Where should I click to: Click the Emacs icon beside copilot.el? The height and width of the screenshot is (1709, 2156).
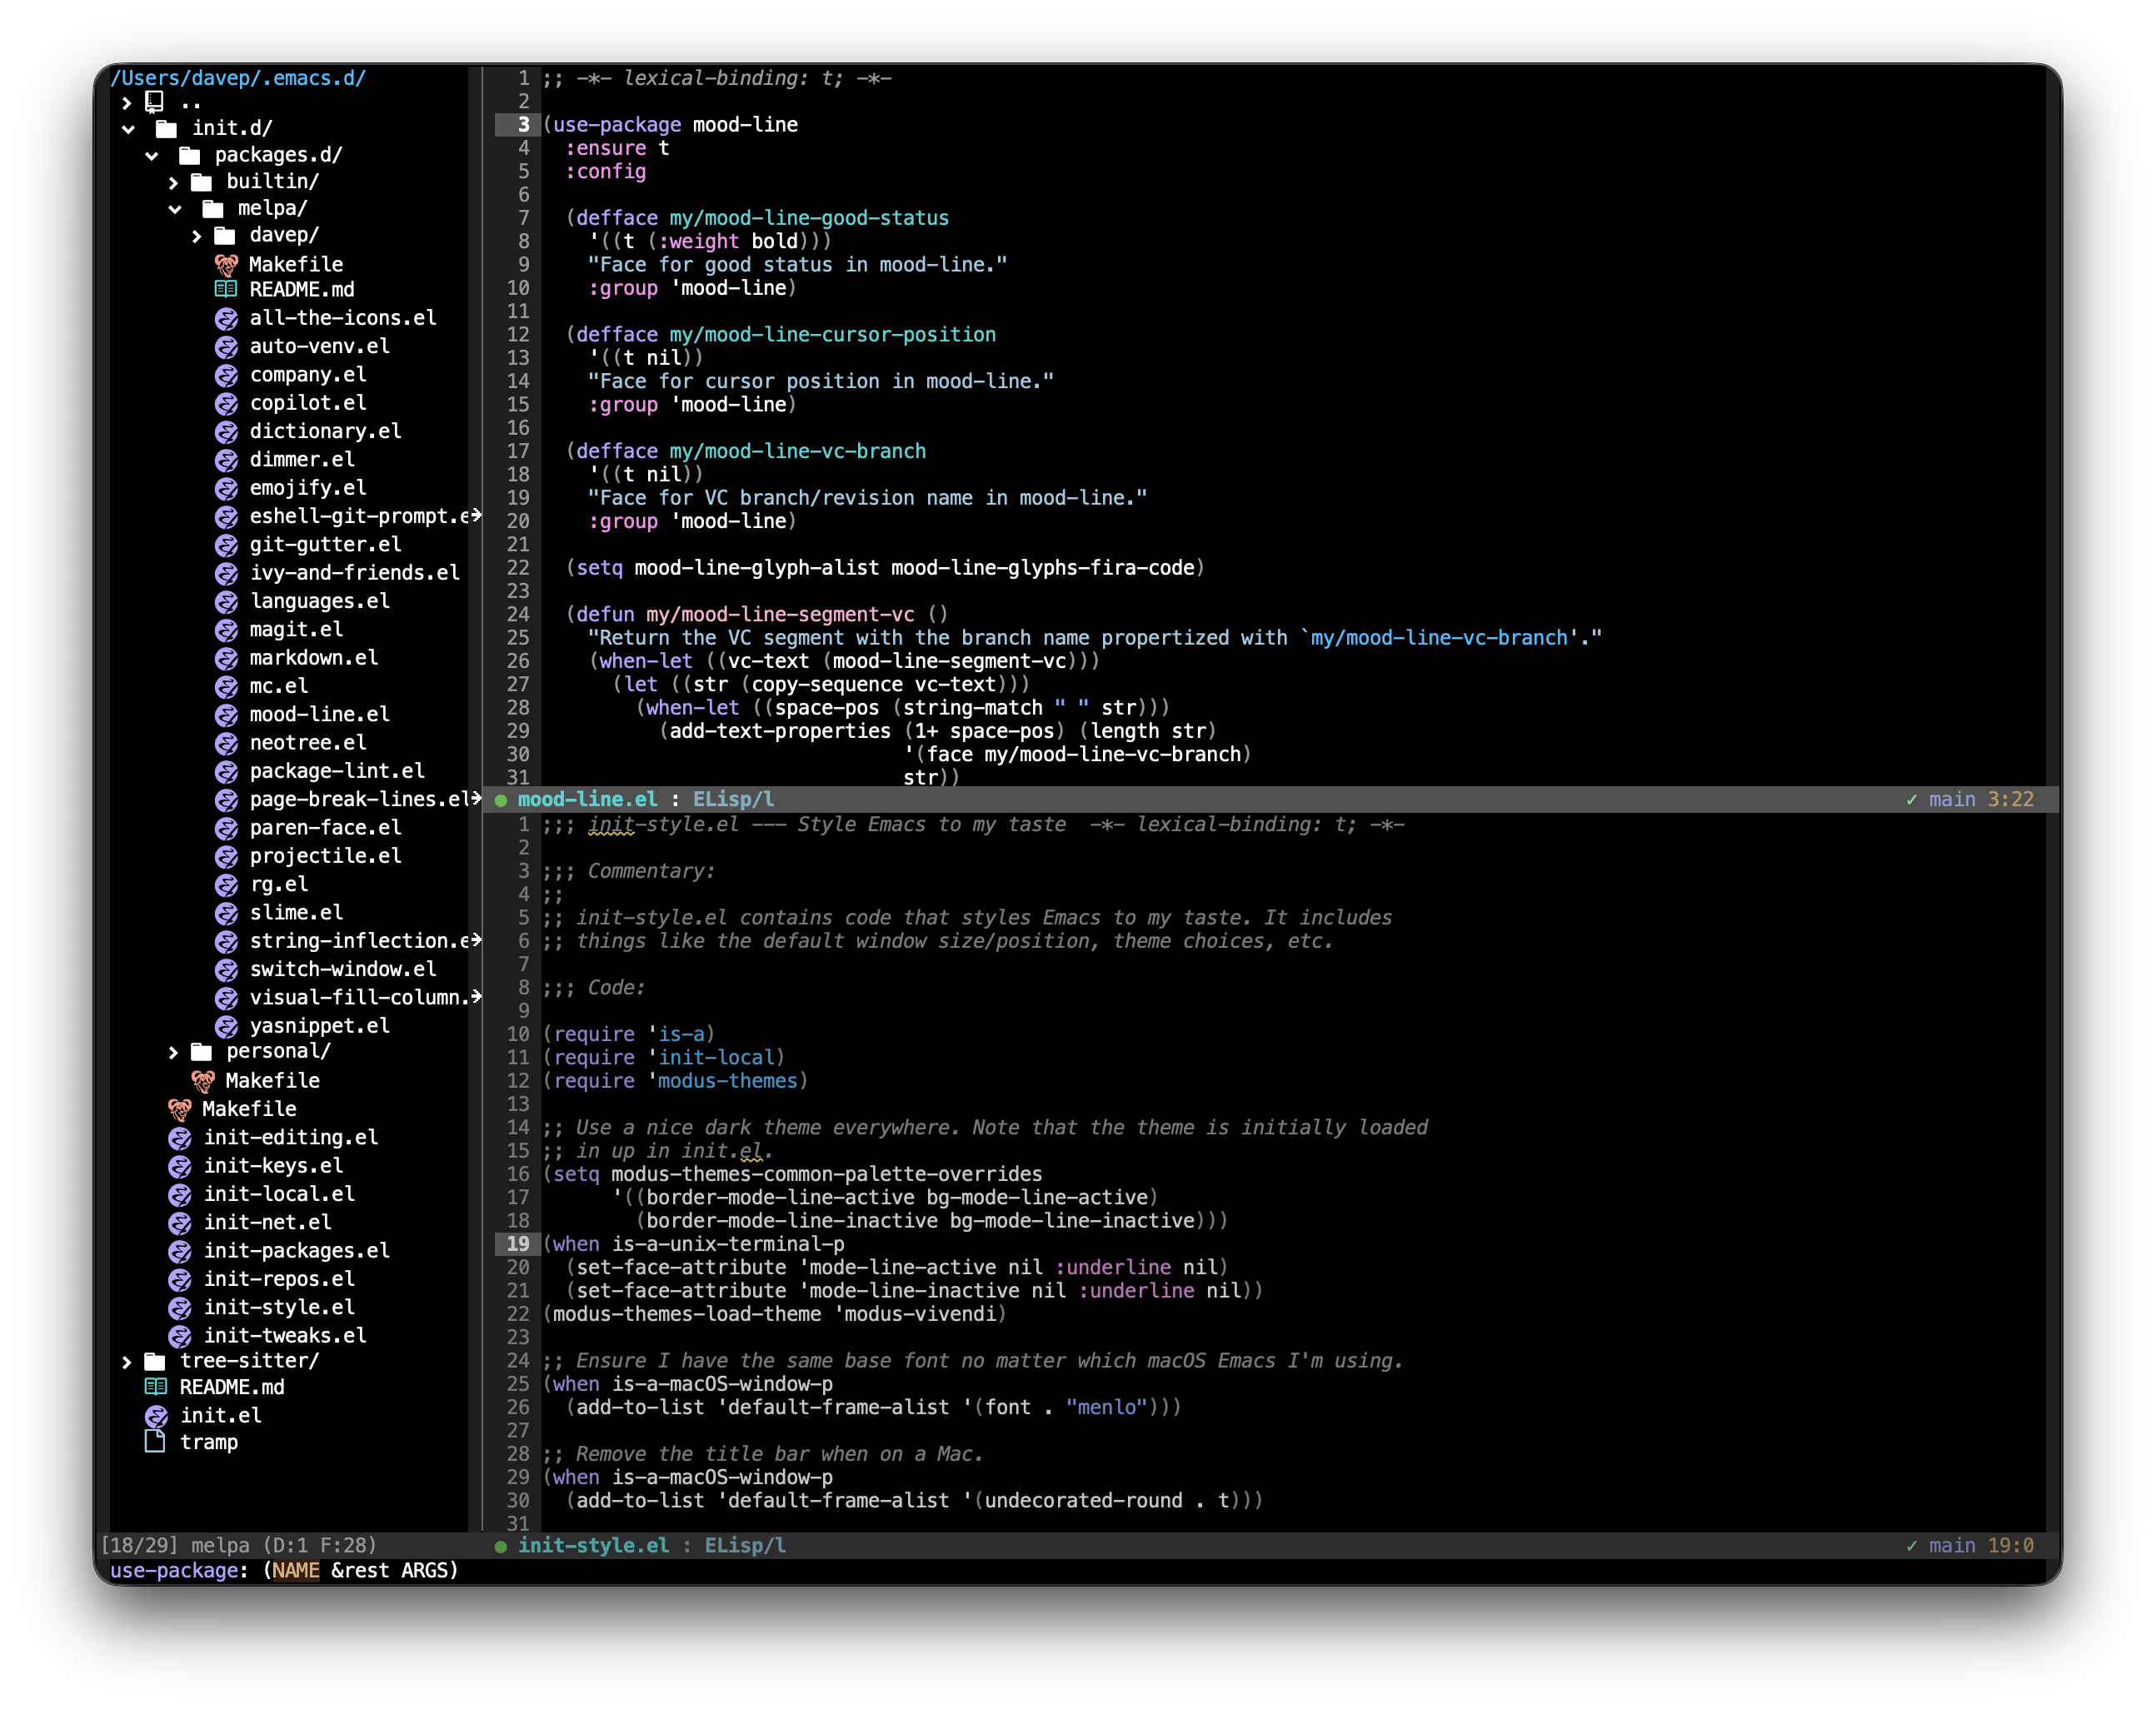pyautogui.click(x=227, y=403)
